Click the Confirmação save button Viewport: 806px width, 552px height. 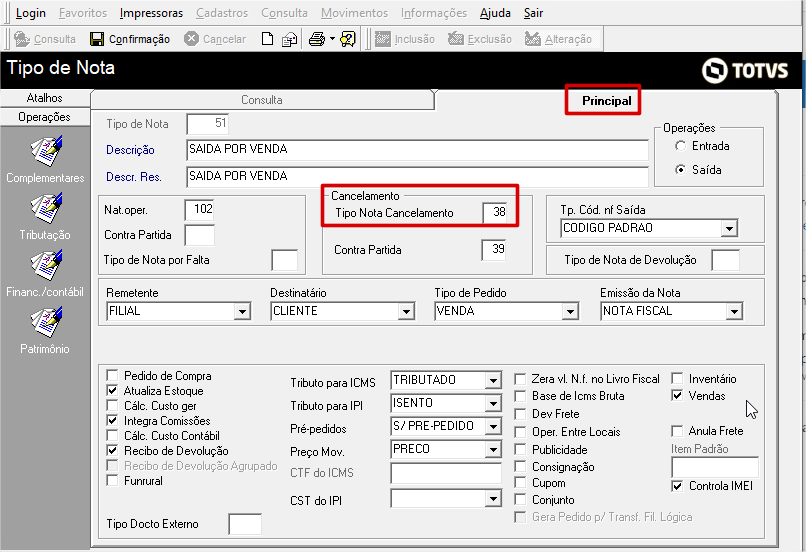coord(130,39)
